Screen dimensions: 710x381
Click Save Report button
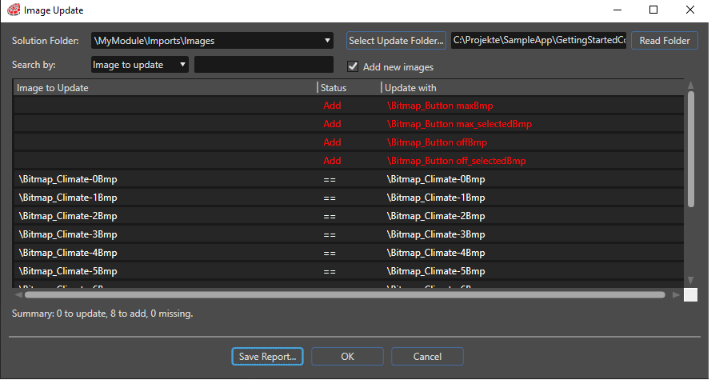click(x=268, y=357)
